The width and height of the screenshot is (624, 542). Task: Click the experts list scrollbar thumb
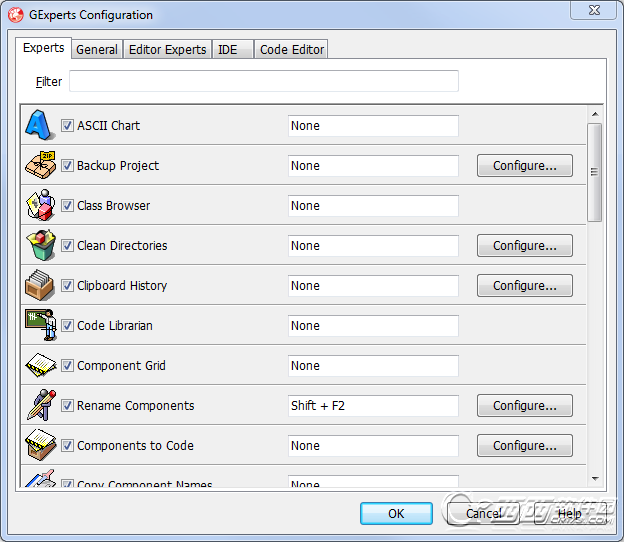595,172
